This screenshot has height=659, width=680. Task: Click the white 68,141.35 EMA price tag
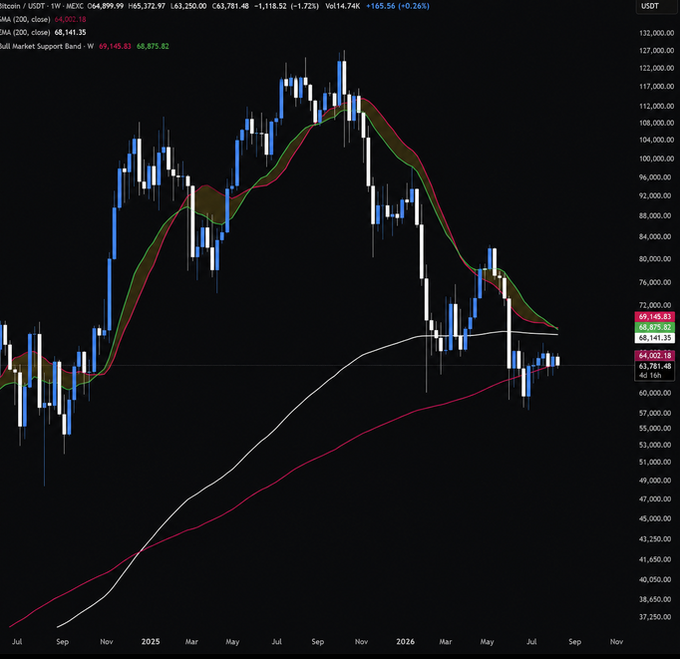click(654, 338)
